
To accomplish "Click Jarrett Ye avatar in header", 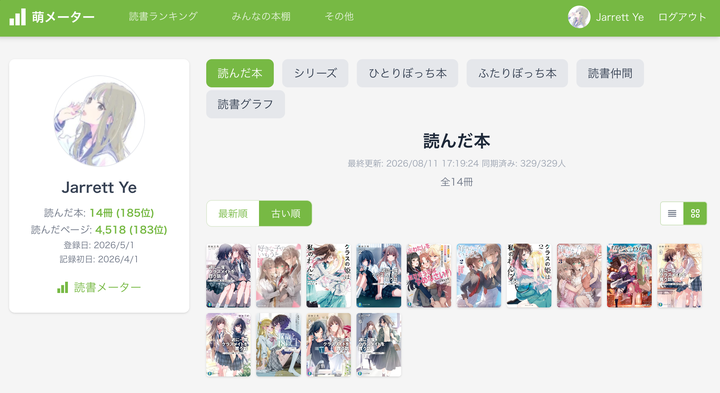I will pyautogui.click(x=579, y=17).
